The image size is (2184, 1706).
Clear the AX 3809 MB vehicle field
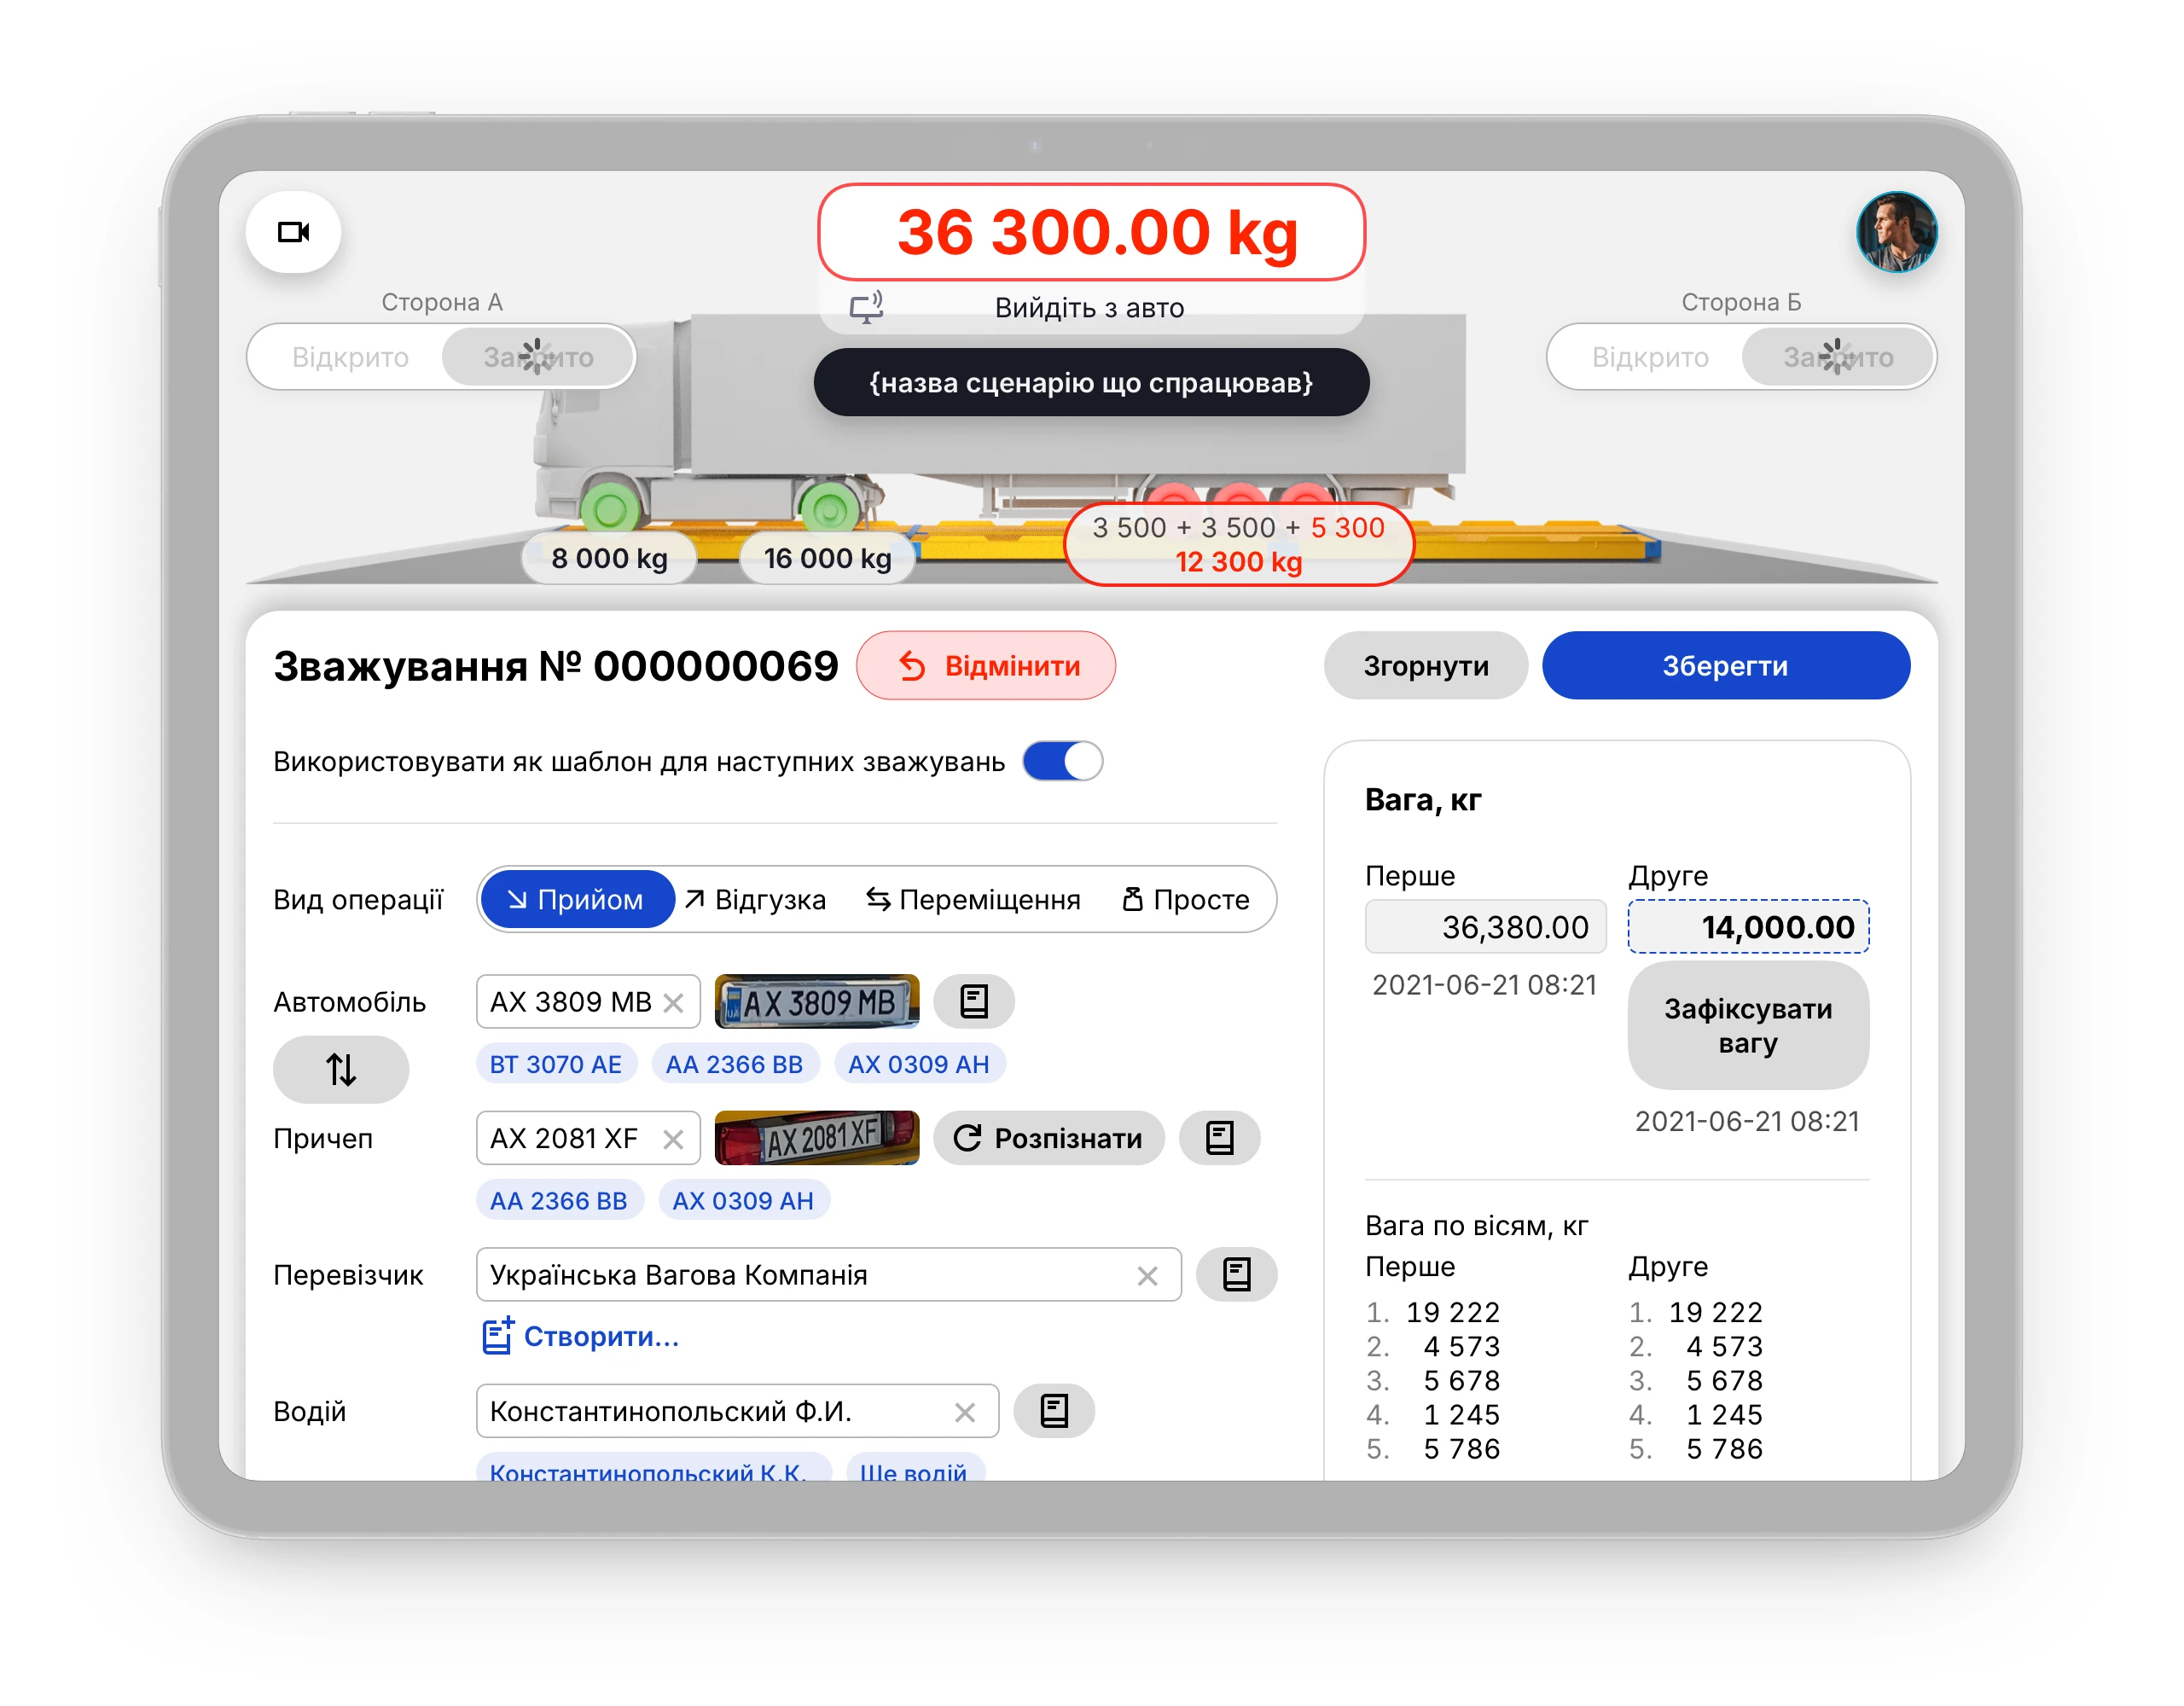click(x=674, y=1003)
